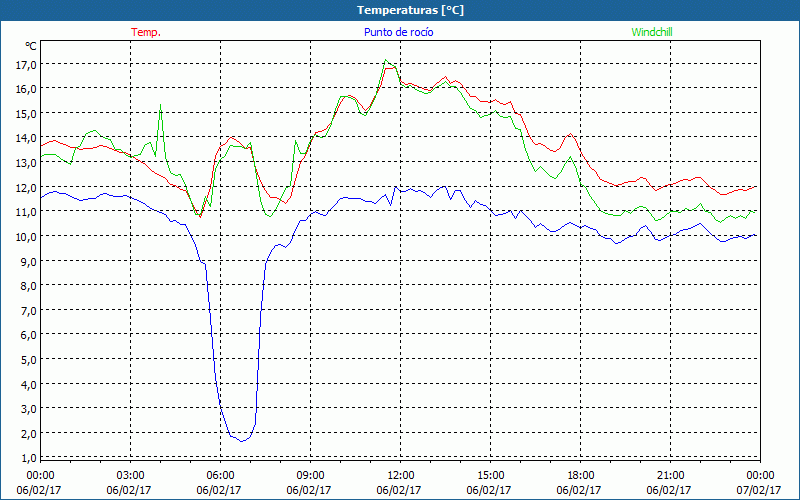Click the Windchill legend label
800x500 pixels.
[652, 32]
